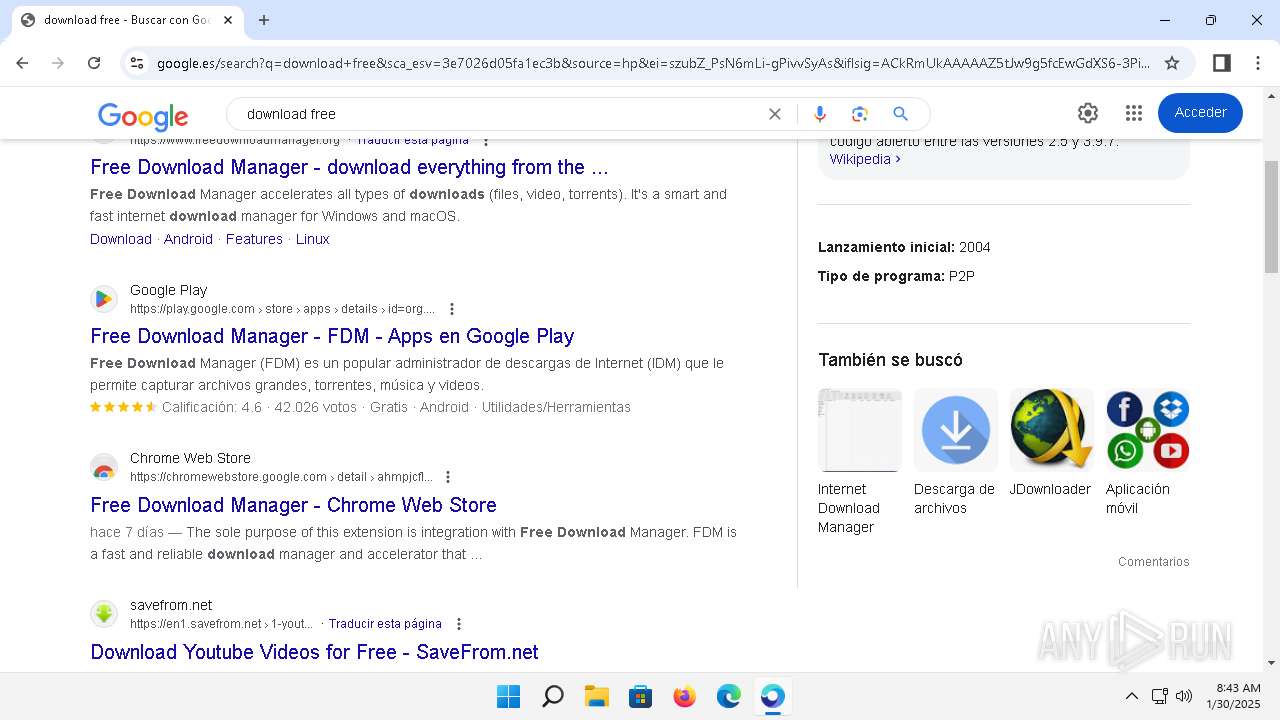Click the Chrome Web Store favicon
The image size is (1280, 720).
pos(104,467)
